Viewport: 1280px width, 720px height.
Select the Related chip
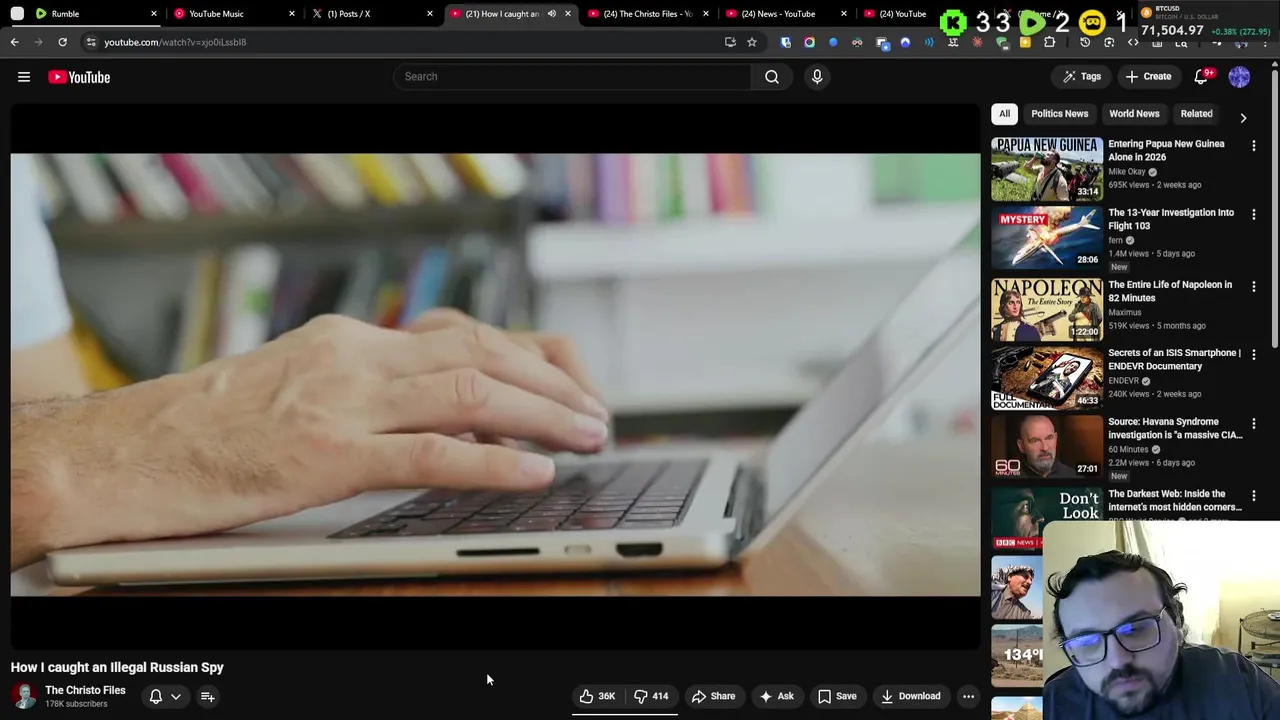(x=1196, y=114)
